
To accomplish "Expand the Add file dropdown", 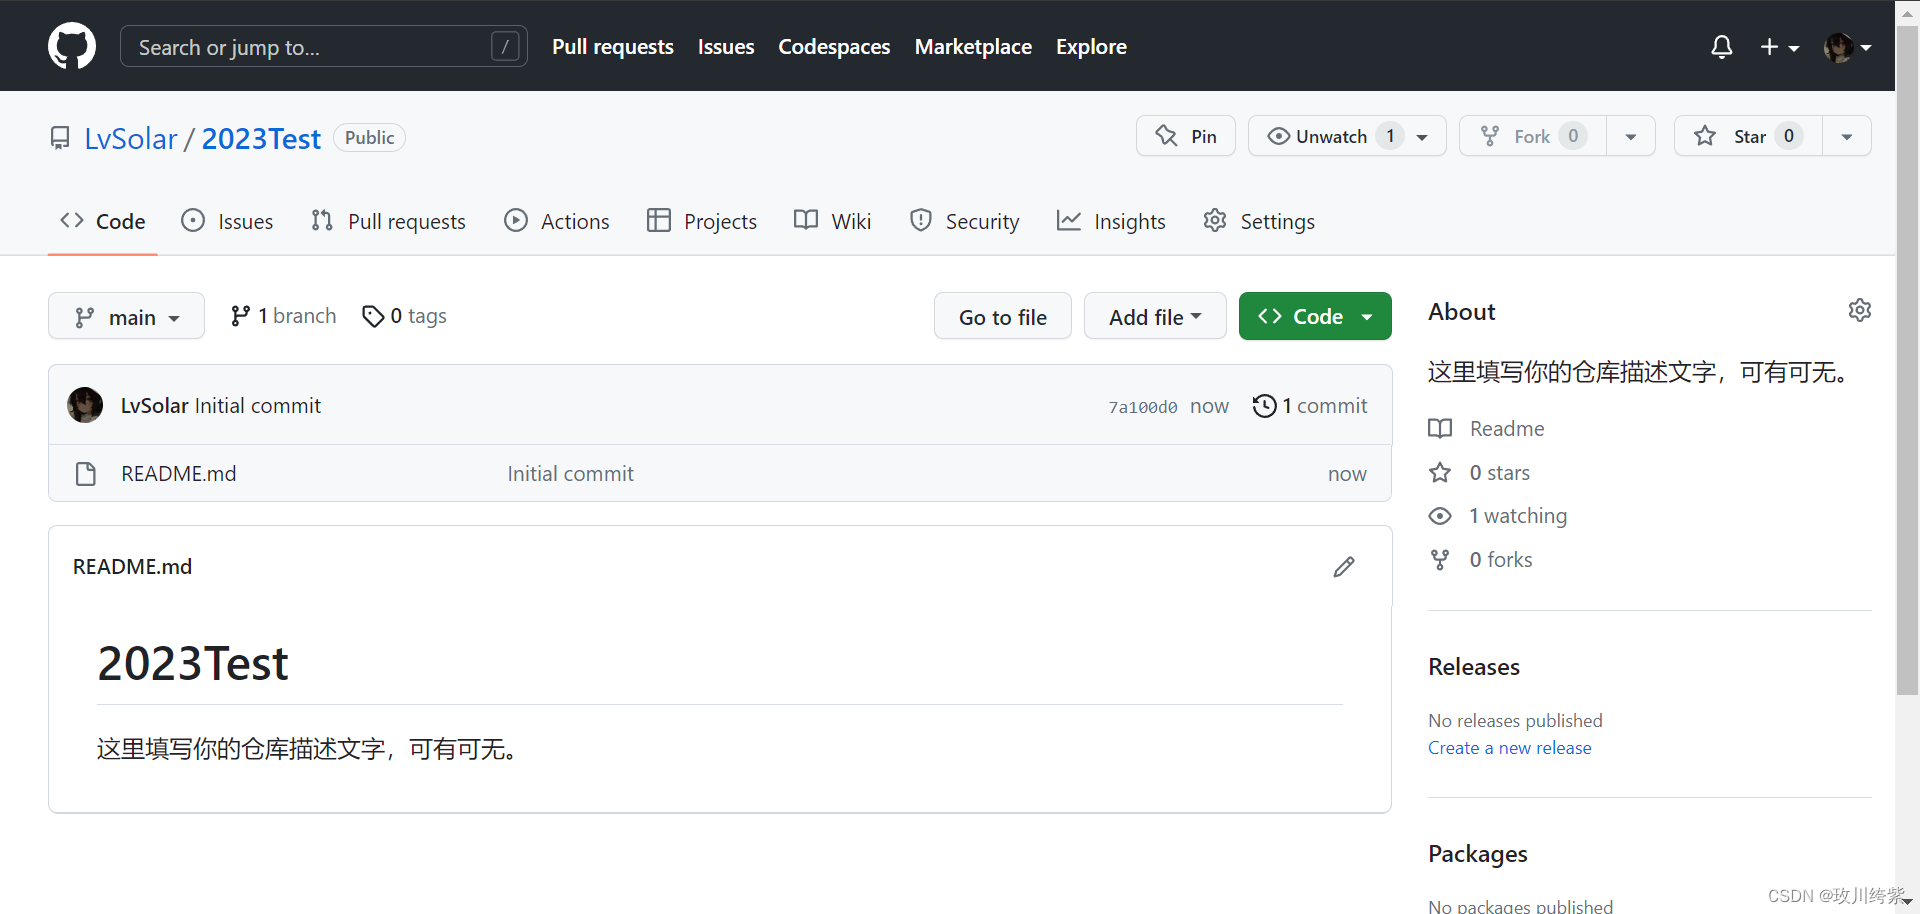I will pos(1154,316).
